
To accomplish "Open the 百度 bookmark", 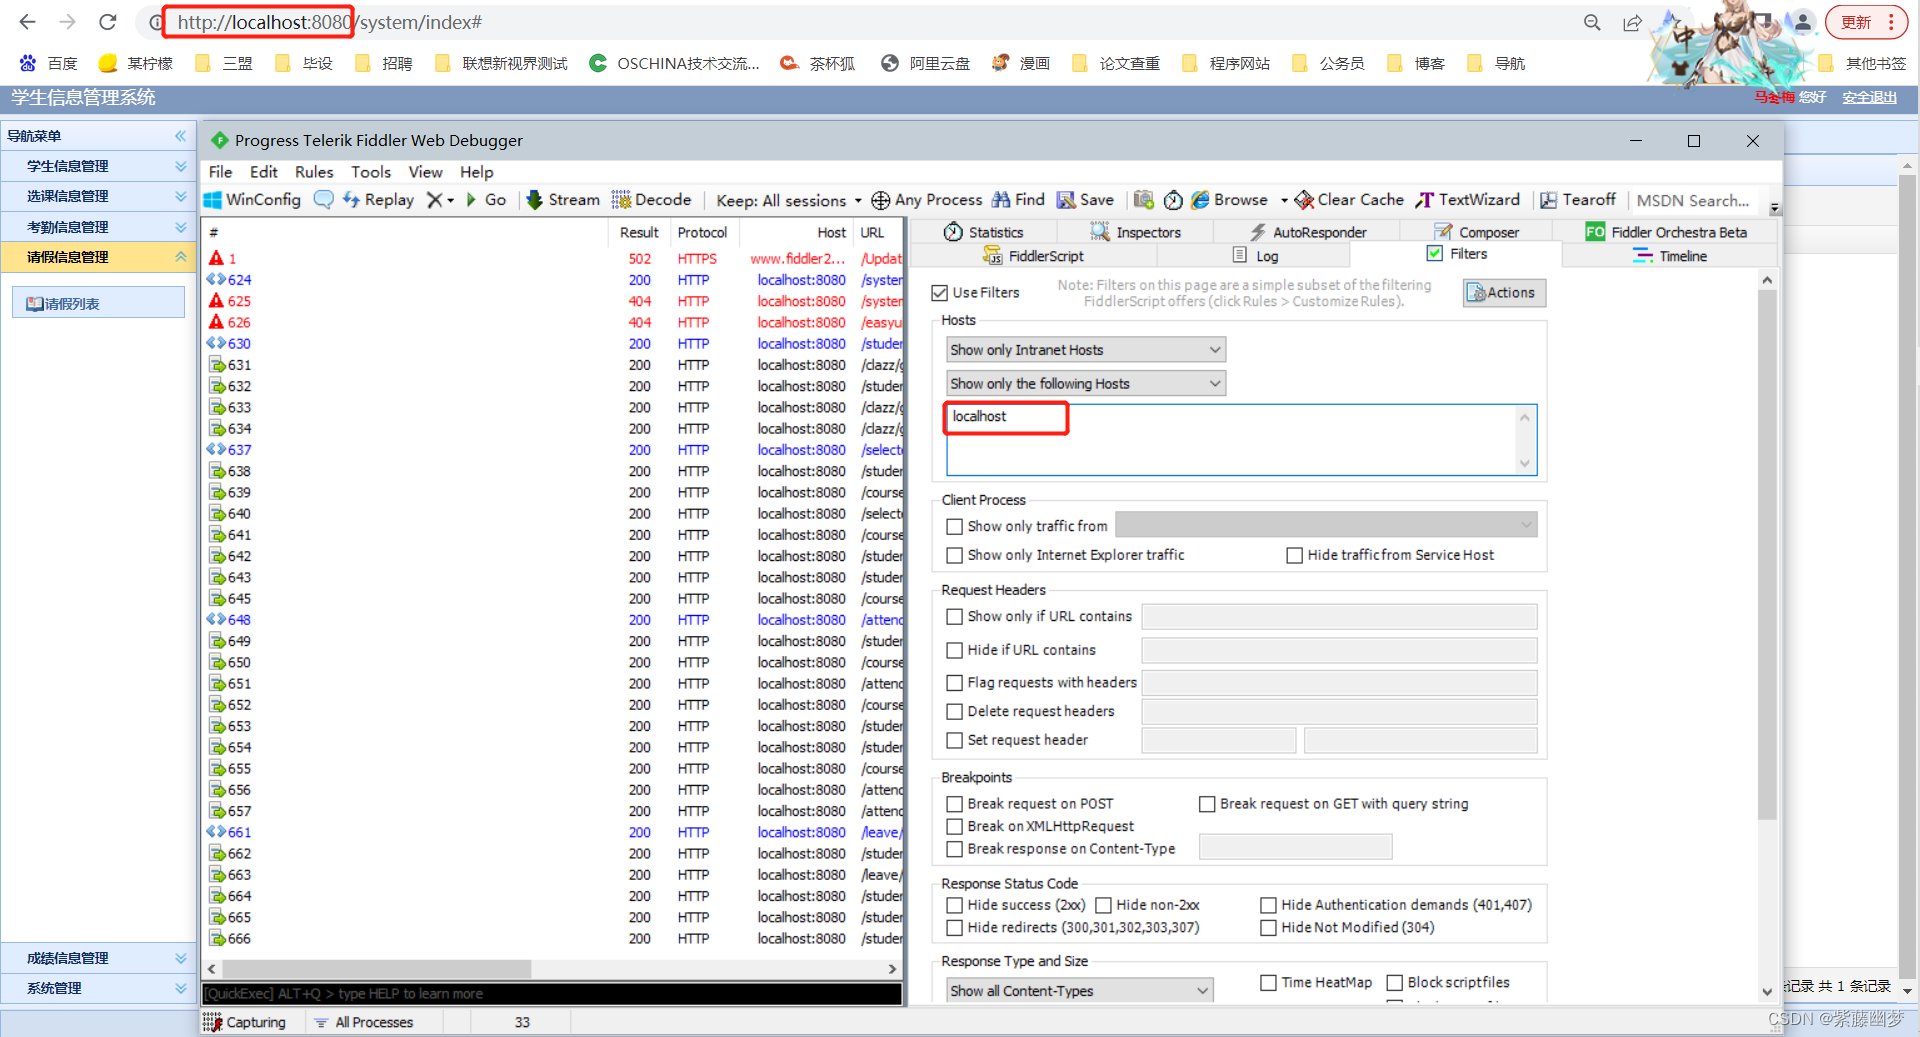I will (x=49, y=63).
